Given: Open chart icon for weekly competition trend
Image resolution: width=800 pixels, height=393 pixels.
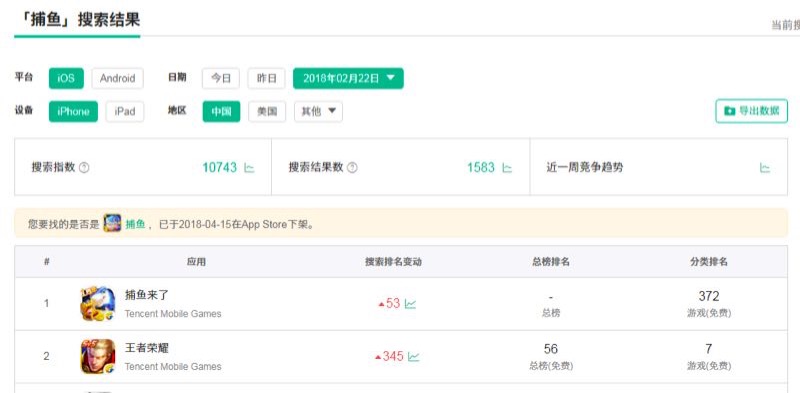Looking at the screenshot, I should coord(765,167).
